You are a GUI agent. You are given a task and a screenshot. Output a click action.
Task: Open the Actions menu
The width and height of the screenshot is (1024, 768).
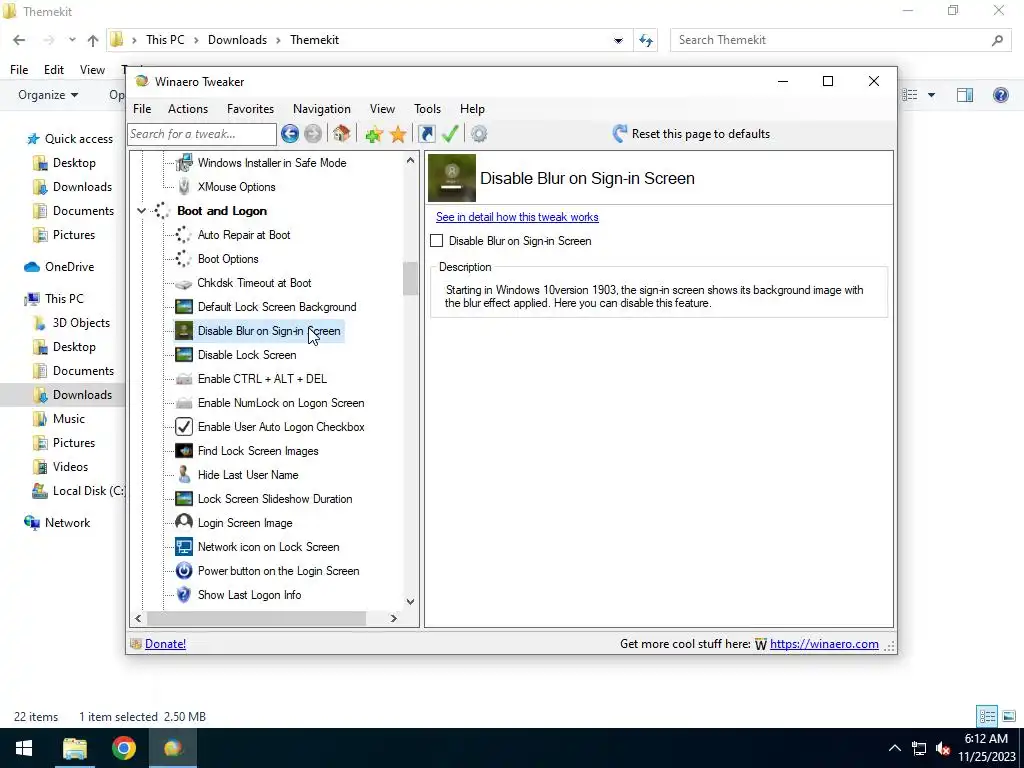(187, 109)
